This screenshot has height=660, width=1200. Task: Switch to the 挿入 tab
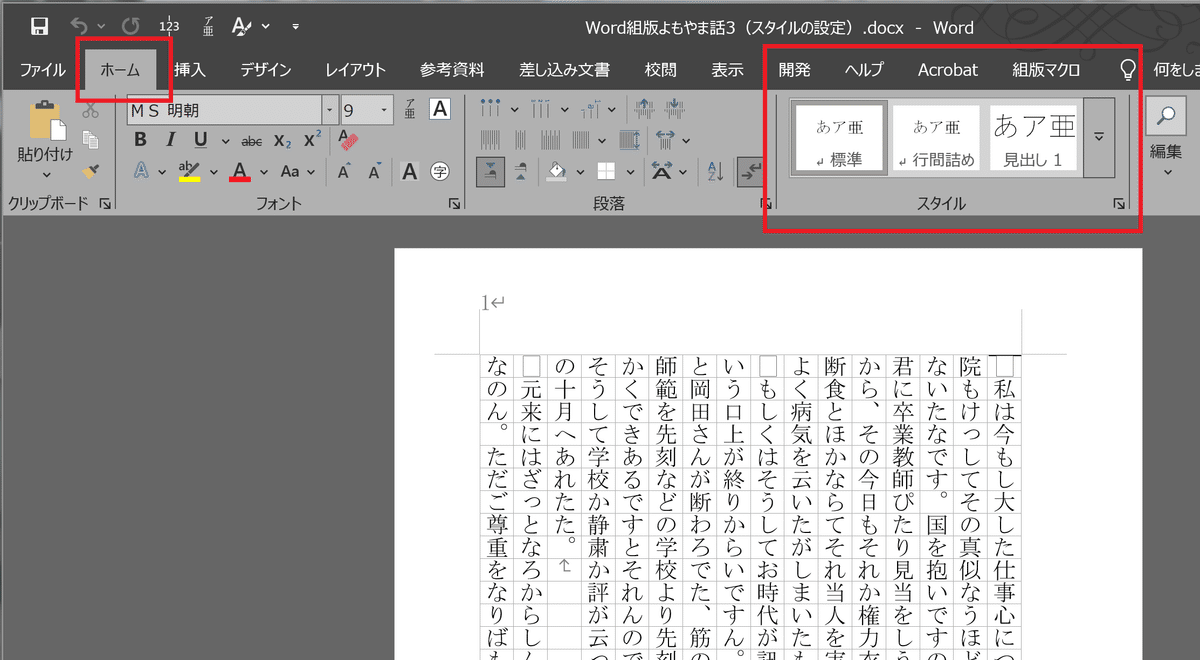coord(190,70)
